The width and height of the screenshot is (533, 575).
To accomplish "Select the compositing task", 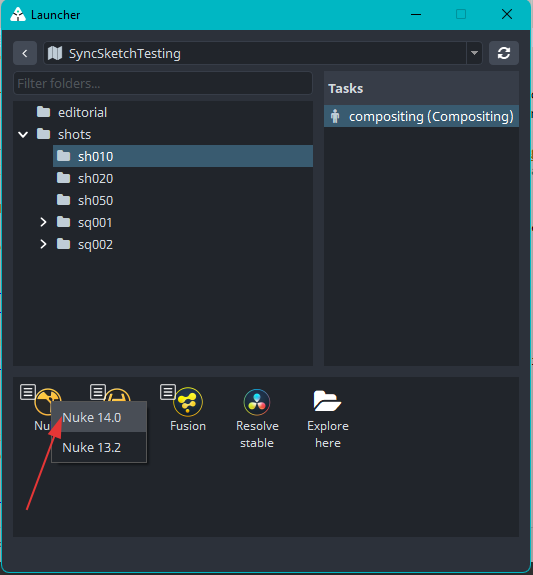I will pyautogui.click(x=421, y=116).
